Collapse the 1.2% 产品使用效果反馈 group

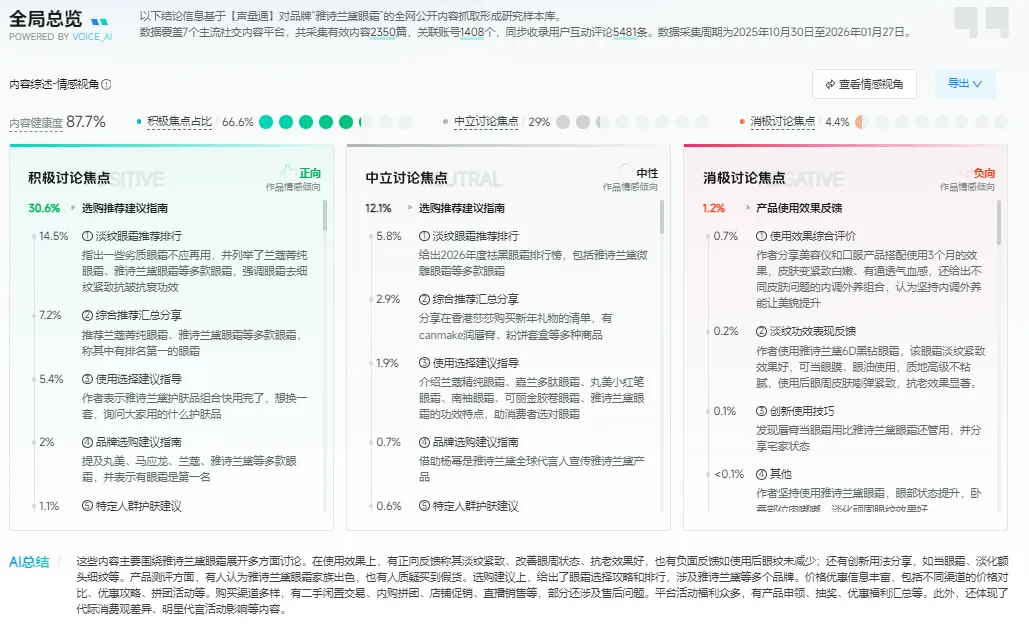(747, 207)
